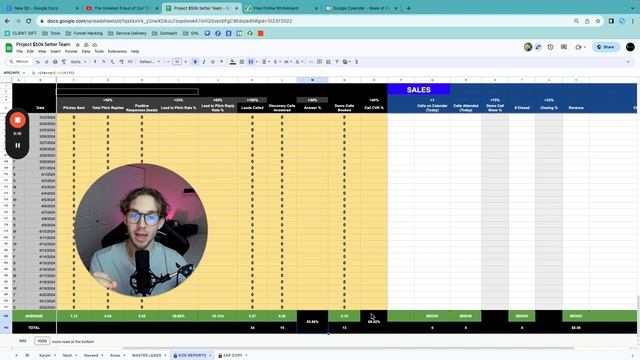Screen dimensions: 640x360
Task: Open the horizontal align dropdown
Action: [265, 62]
